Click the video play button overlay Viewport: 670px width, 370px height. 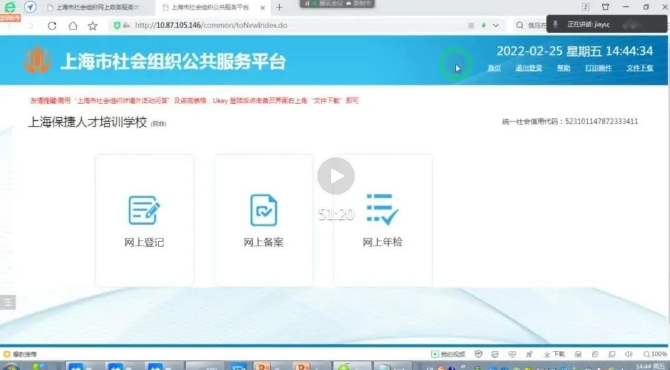336,176
